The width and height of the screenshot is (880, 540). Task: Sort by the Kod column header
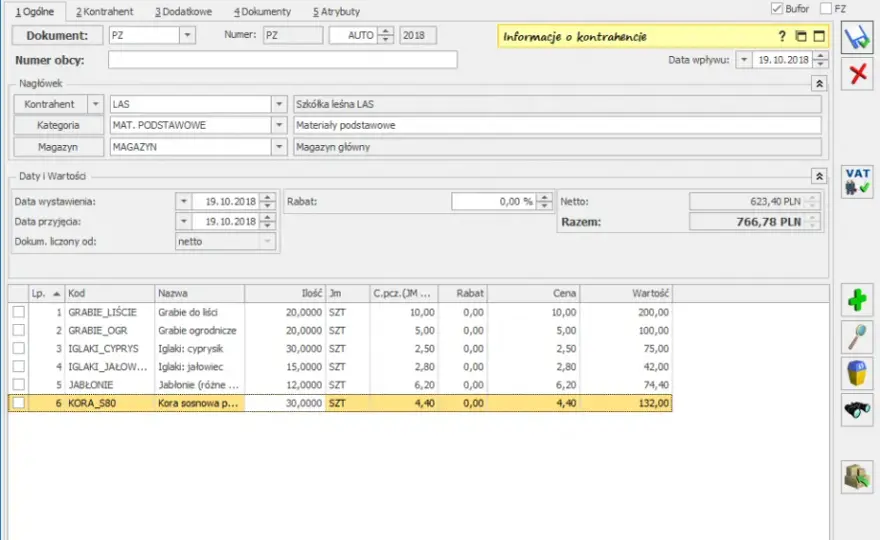109,293
